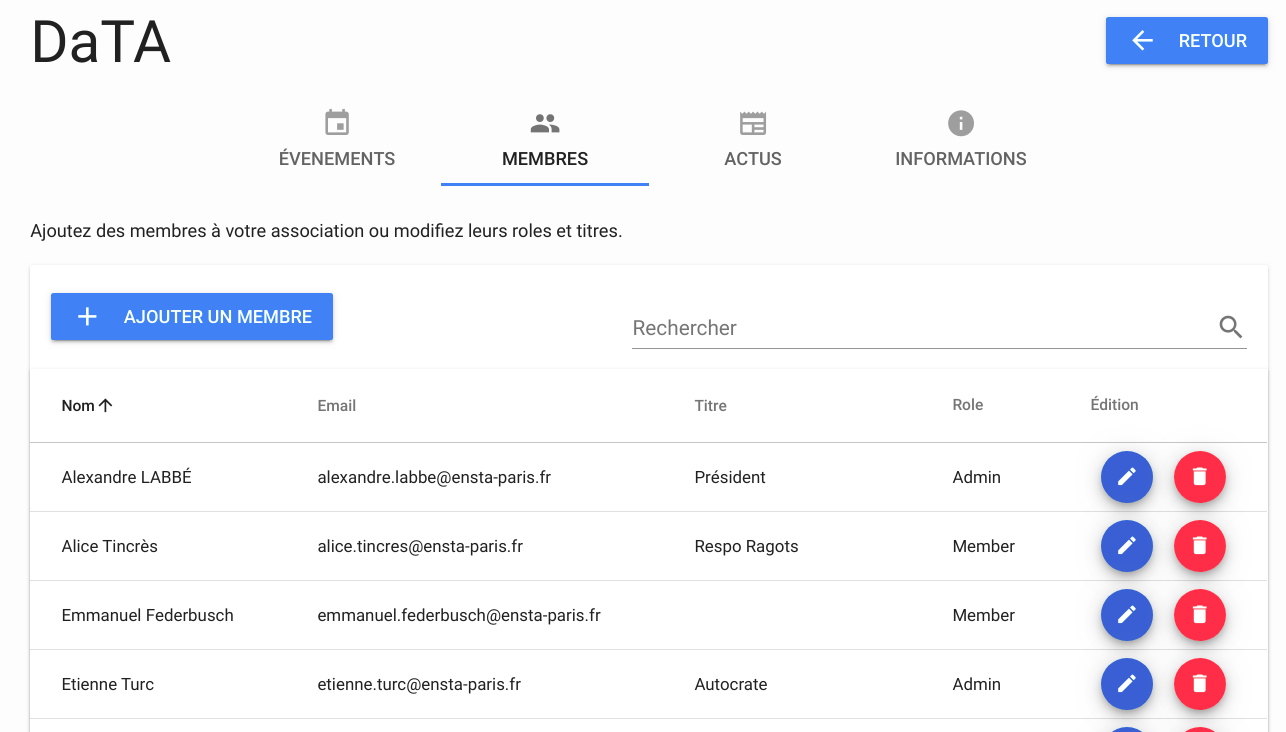Image resolution: width=1286 pixels, height=732 pixels.
Task: Click the back arrow in Retour button
Action: pos(1142,41)
